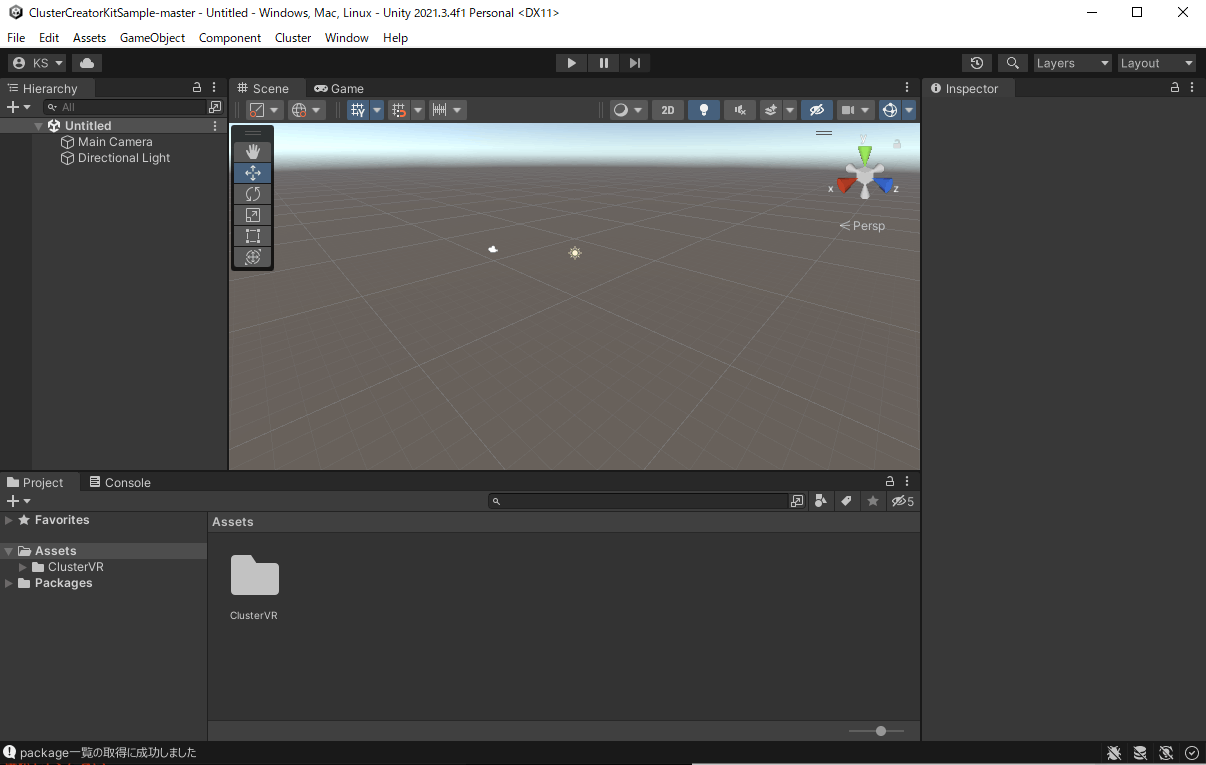The image size is (1206, 765).
Task: Toggle scene gizmos button
Action: (x=890, y=110)
